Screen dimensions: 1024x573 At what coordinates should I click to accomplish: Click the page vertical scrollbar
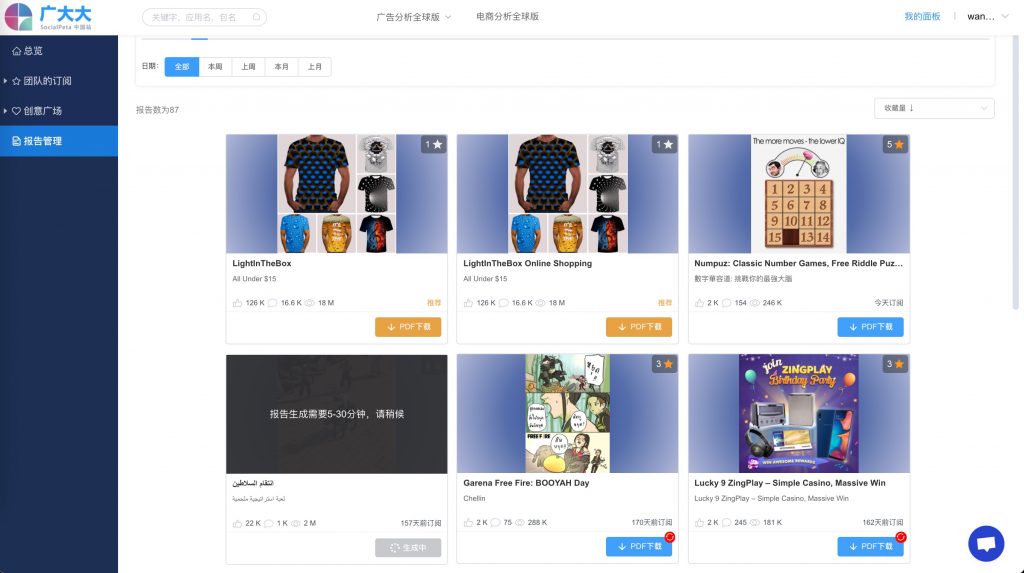(x=1016, y=173)
